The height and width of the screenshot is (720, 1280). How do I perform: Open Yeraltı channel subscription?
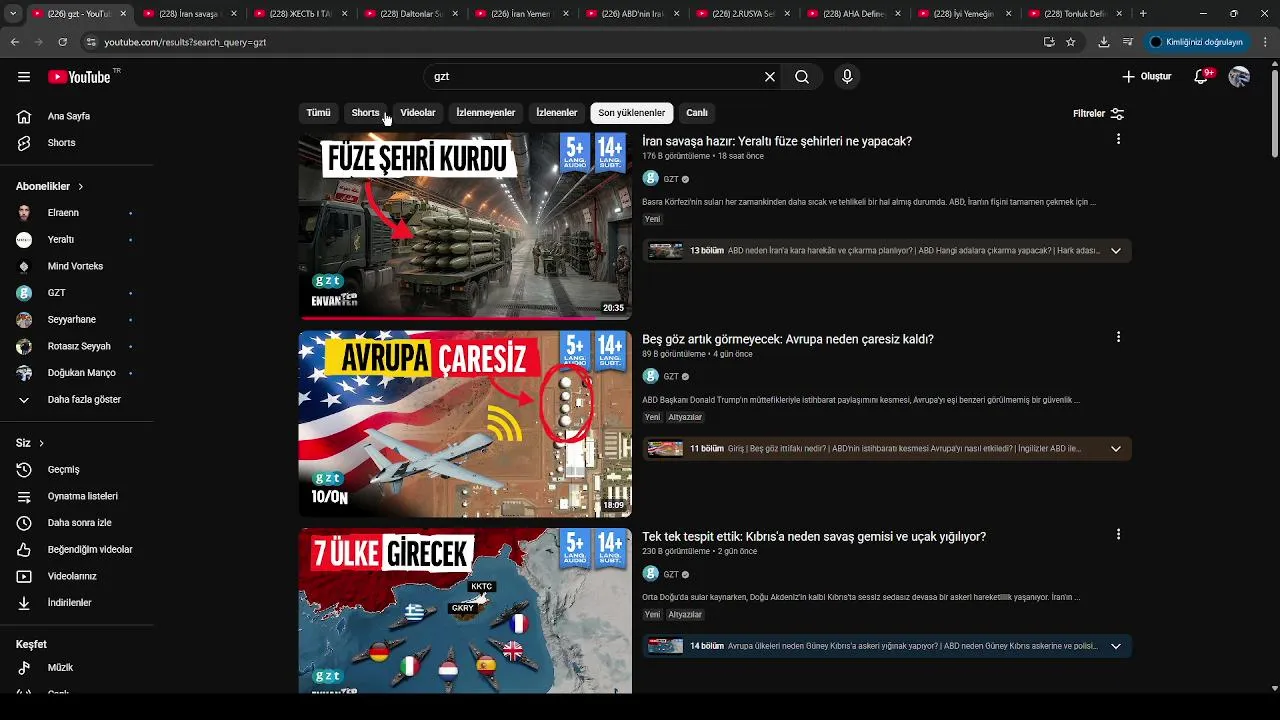tap(76, 240)
